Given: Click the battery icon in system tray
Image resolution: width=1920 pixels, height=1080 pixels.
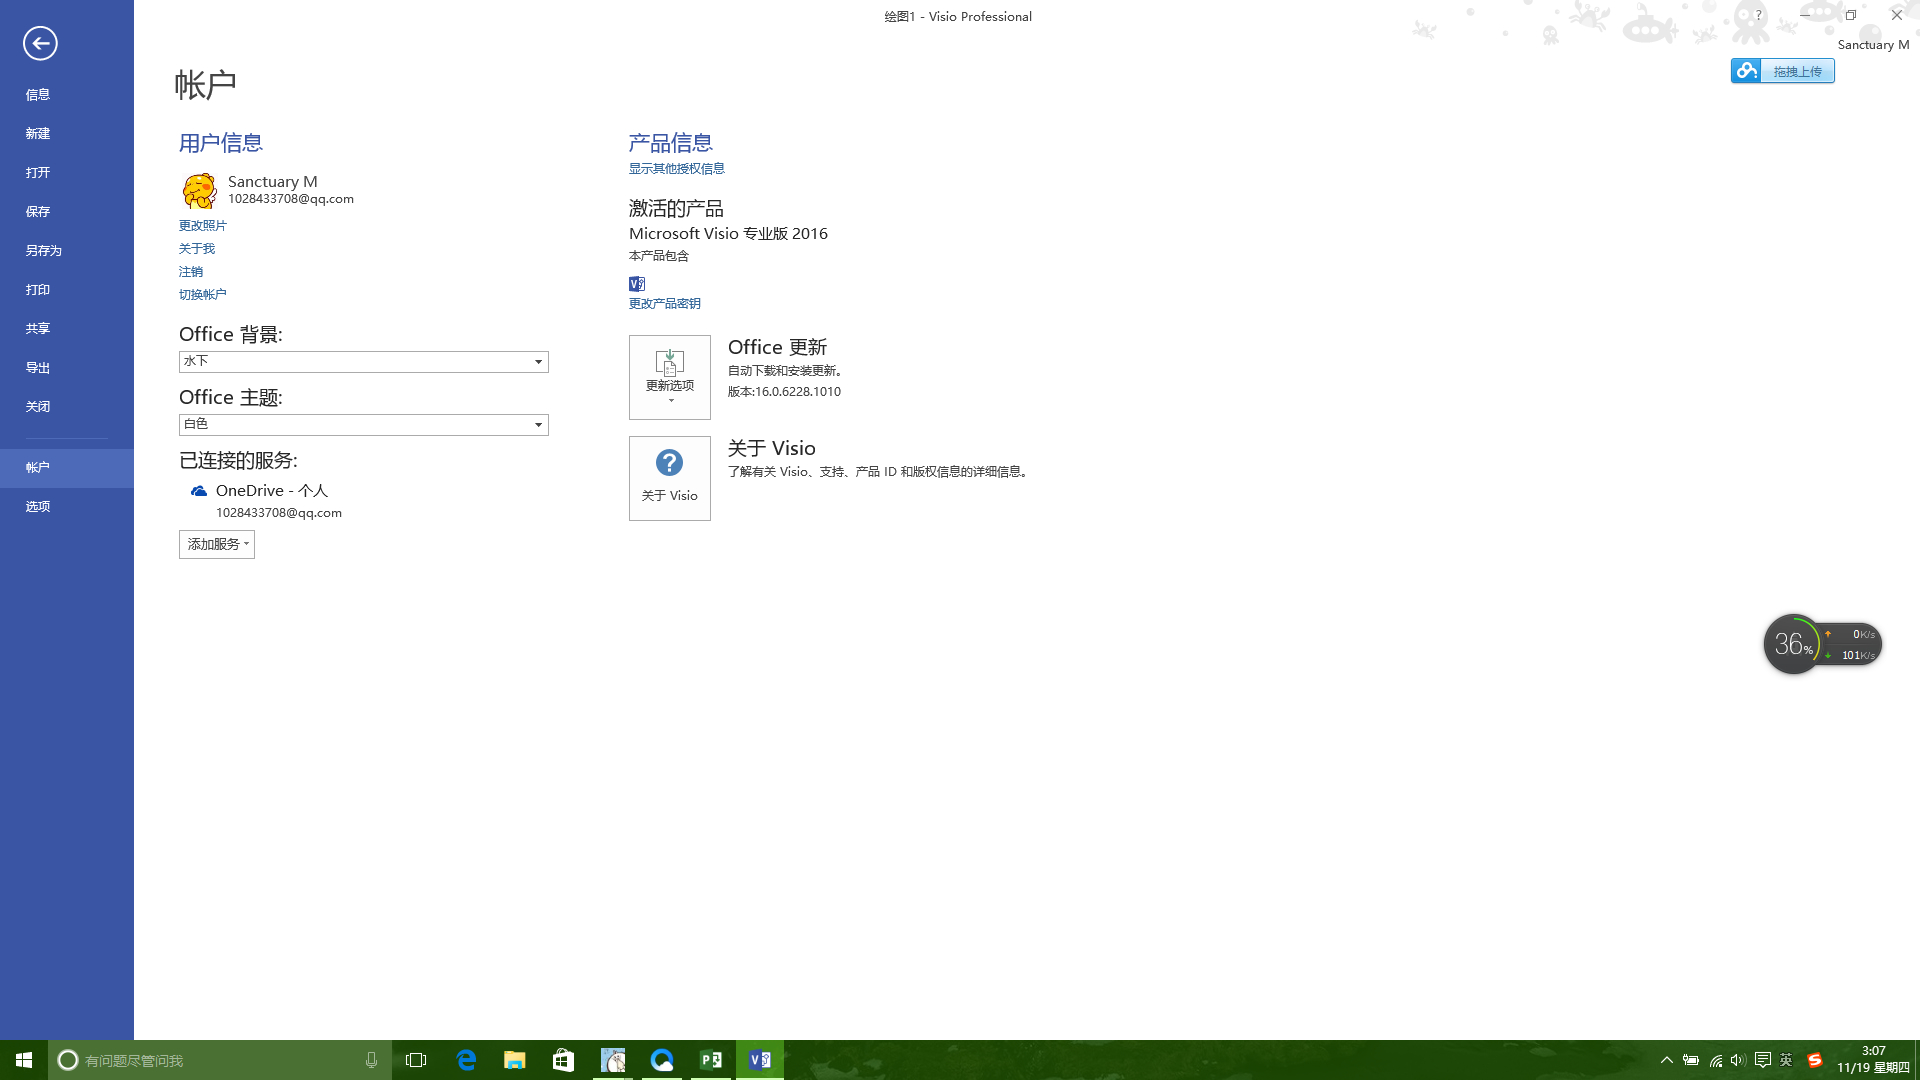Looking at the screenshot, I should tap(1691, 1060).
